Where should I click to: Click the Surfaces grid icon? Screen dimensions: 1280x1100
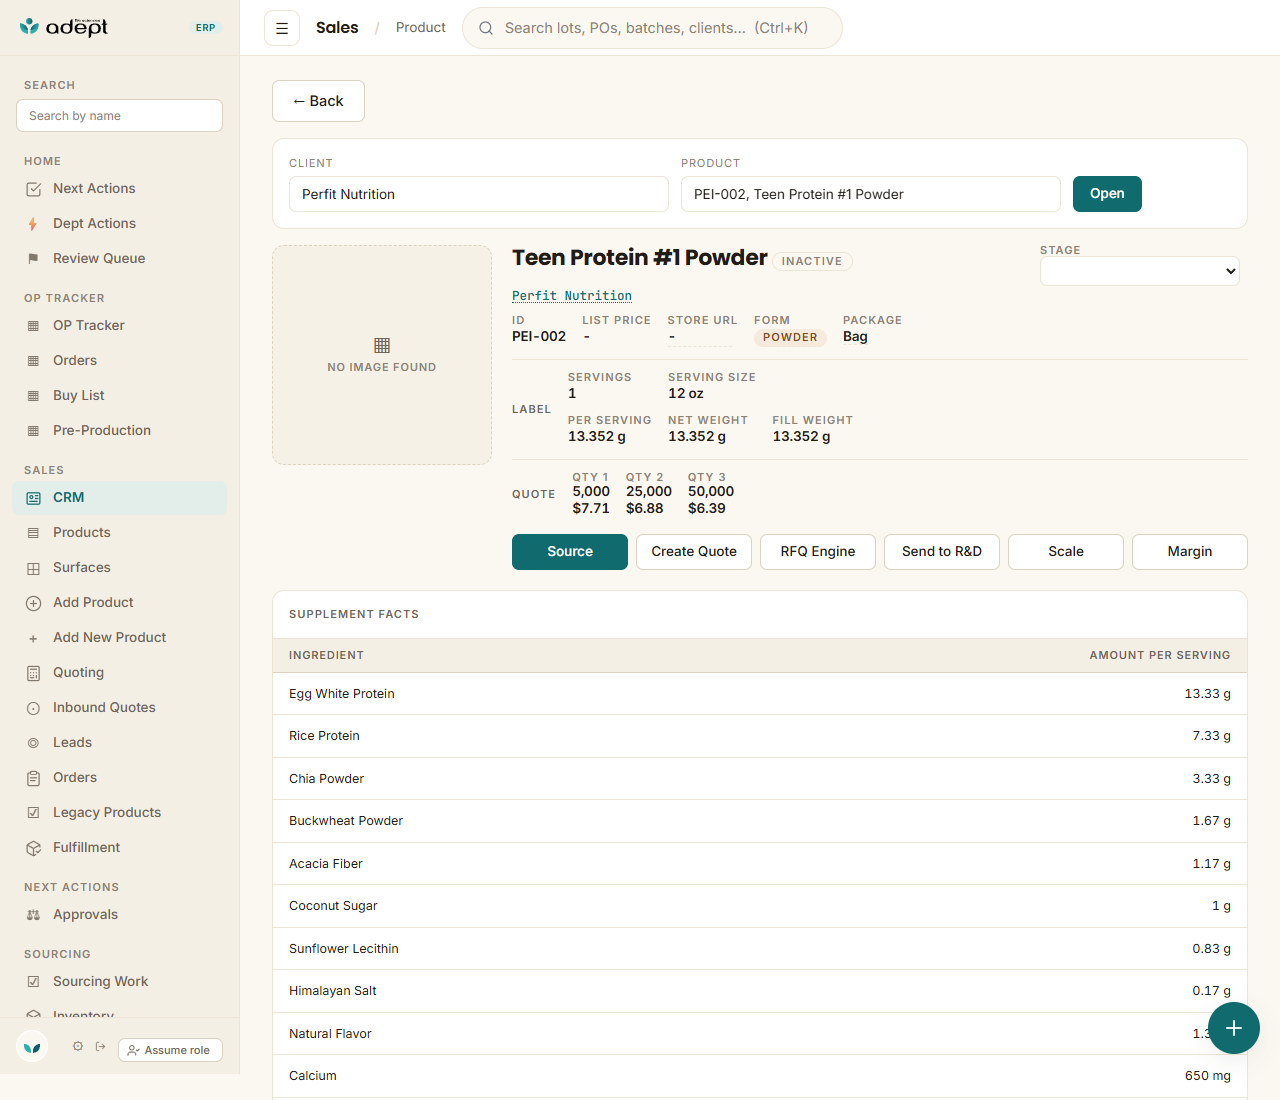[34, 568]
